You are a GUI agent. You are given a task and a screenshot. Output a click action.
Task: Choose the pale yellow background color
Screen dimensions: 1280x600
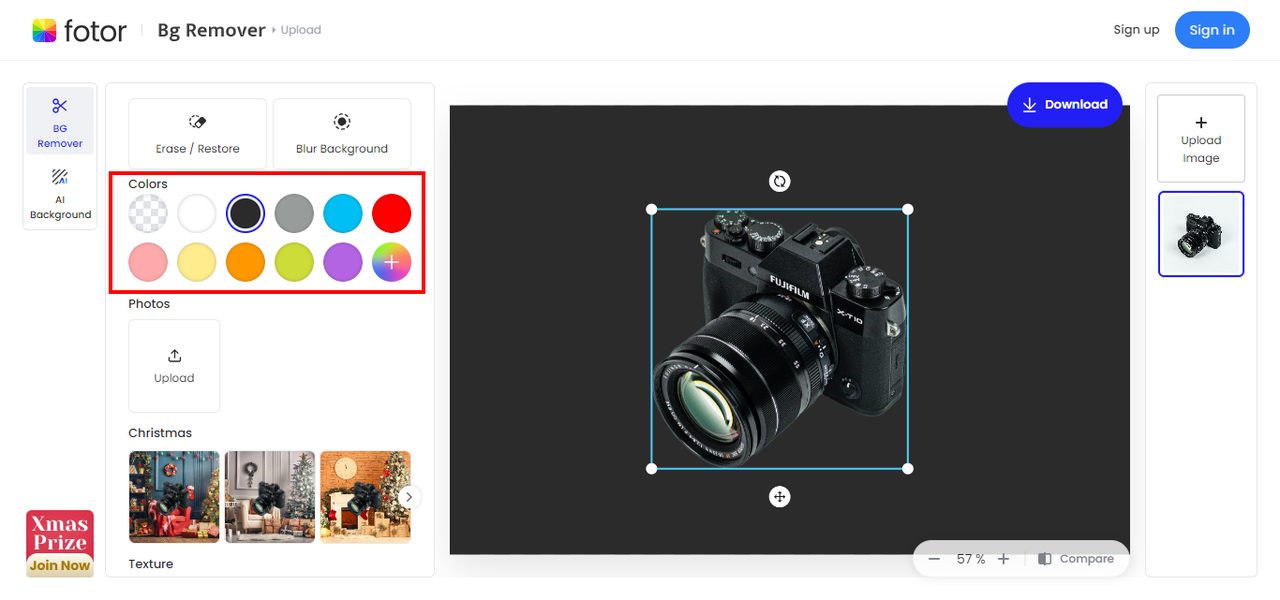pos(197,262)
